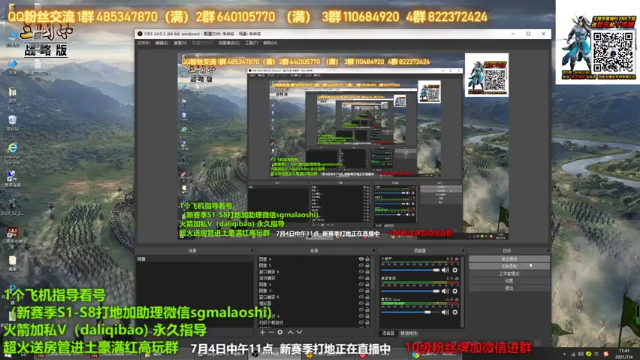Select the Recycle Bin desktop icon
The width and height of the screenshot is (640, 360).
pos(12,122)
